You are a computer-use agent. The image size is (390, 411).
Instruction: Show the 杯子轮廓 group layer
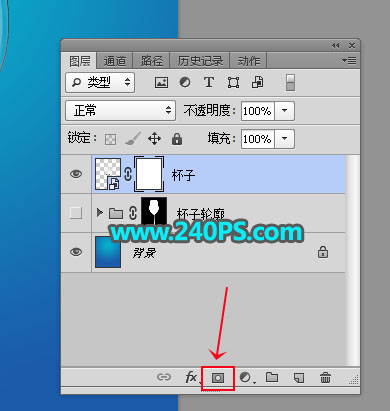click(x=76, y=213)
